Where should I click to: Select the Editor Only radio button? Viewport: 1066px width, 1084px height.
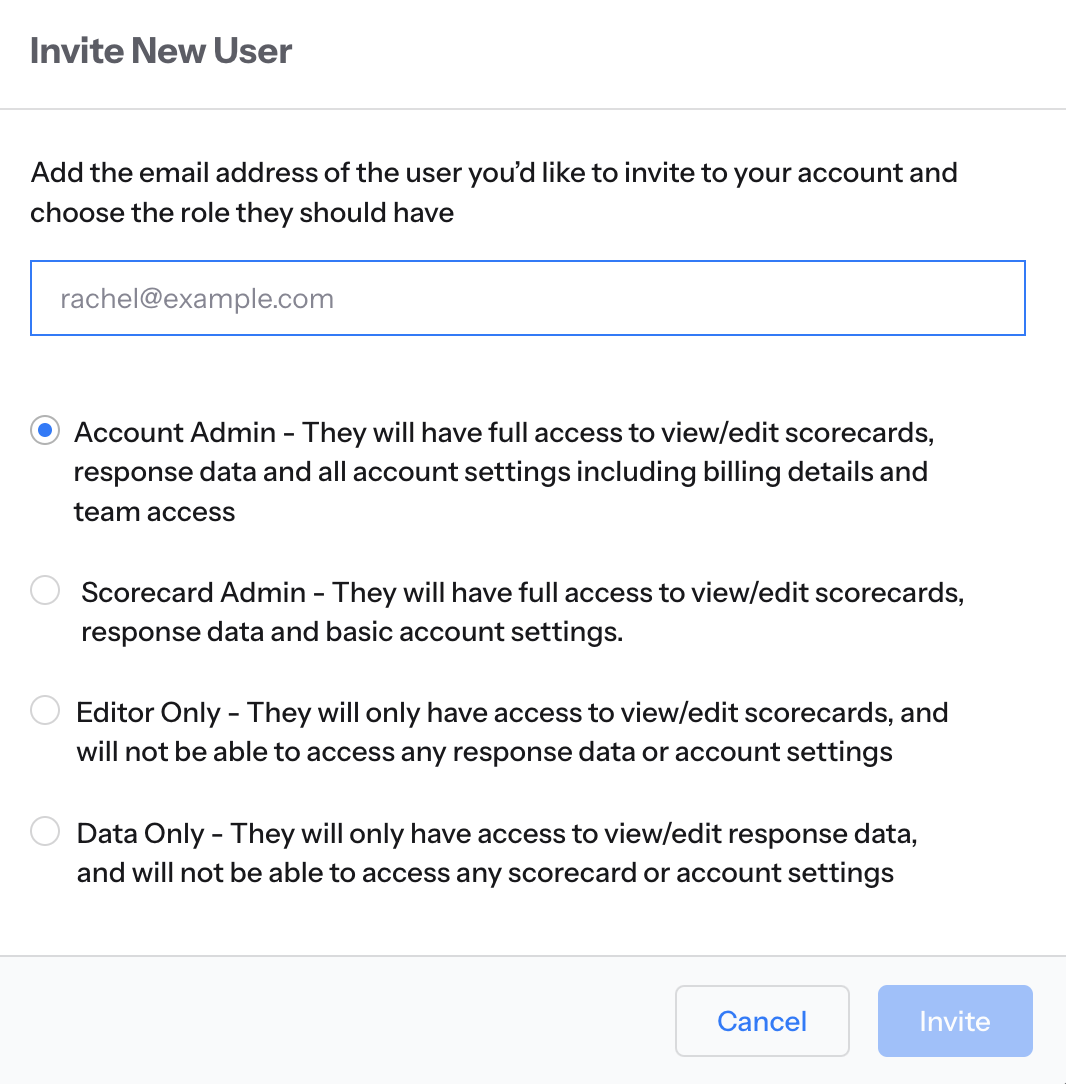coord(45,711)
